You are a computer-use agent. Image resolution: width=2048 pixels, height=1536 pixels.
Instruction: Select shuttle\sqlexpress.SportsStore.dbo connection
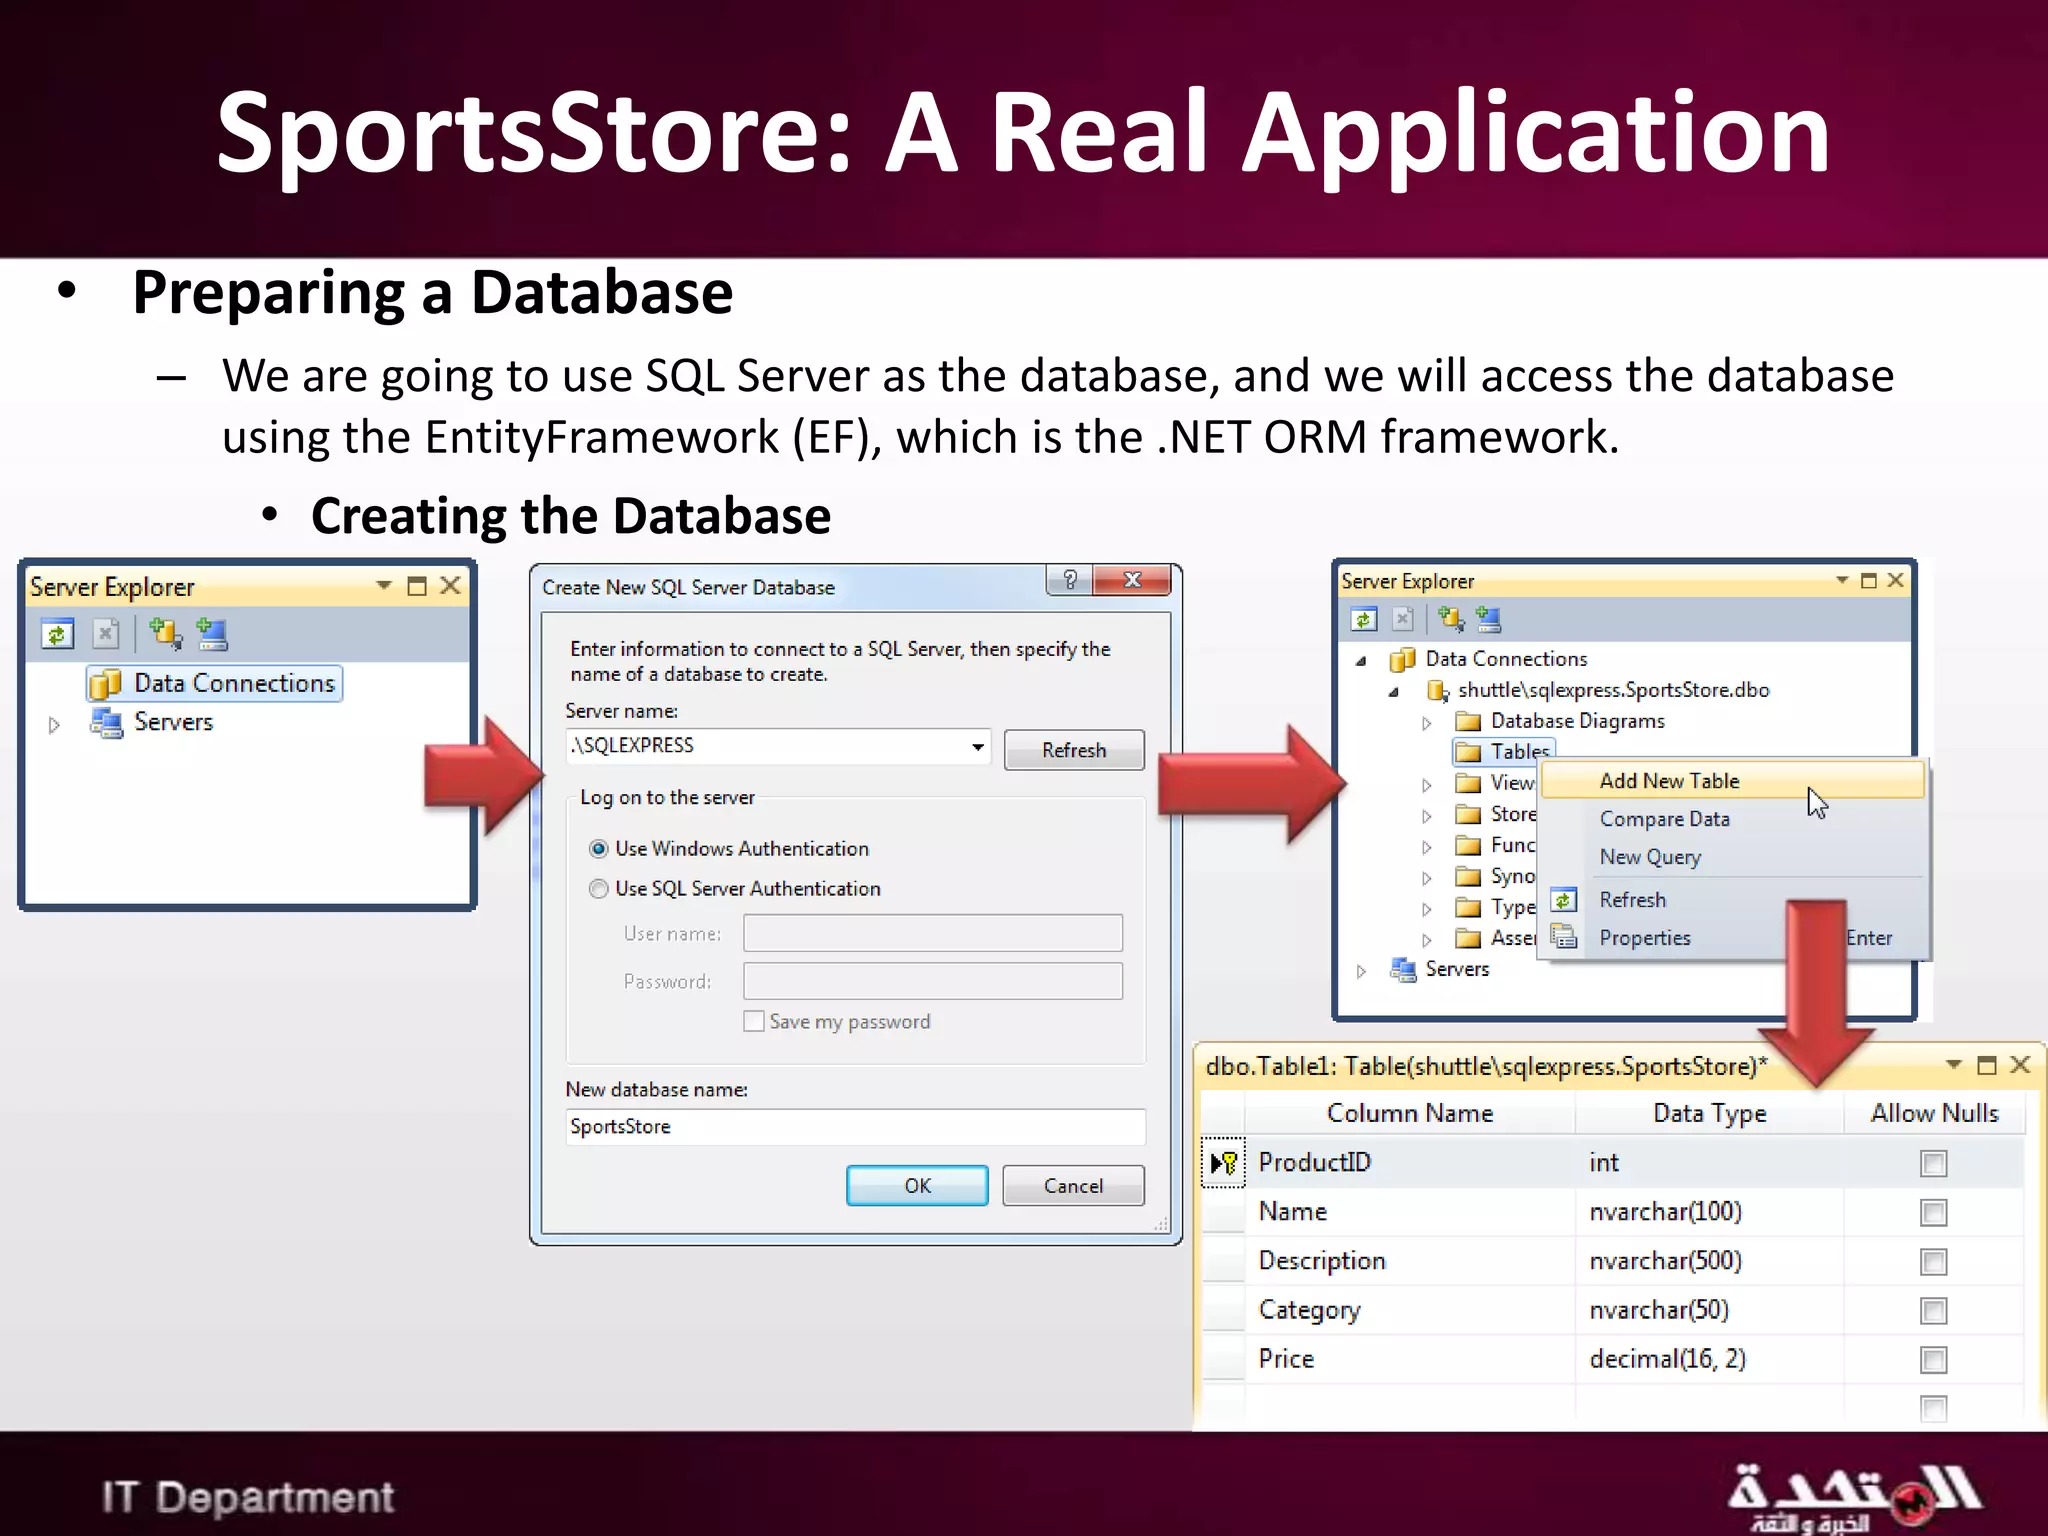[x=1613, y=690]
